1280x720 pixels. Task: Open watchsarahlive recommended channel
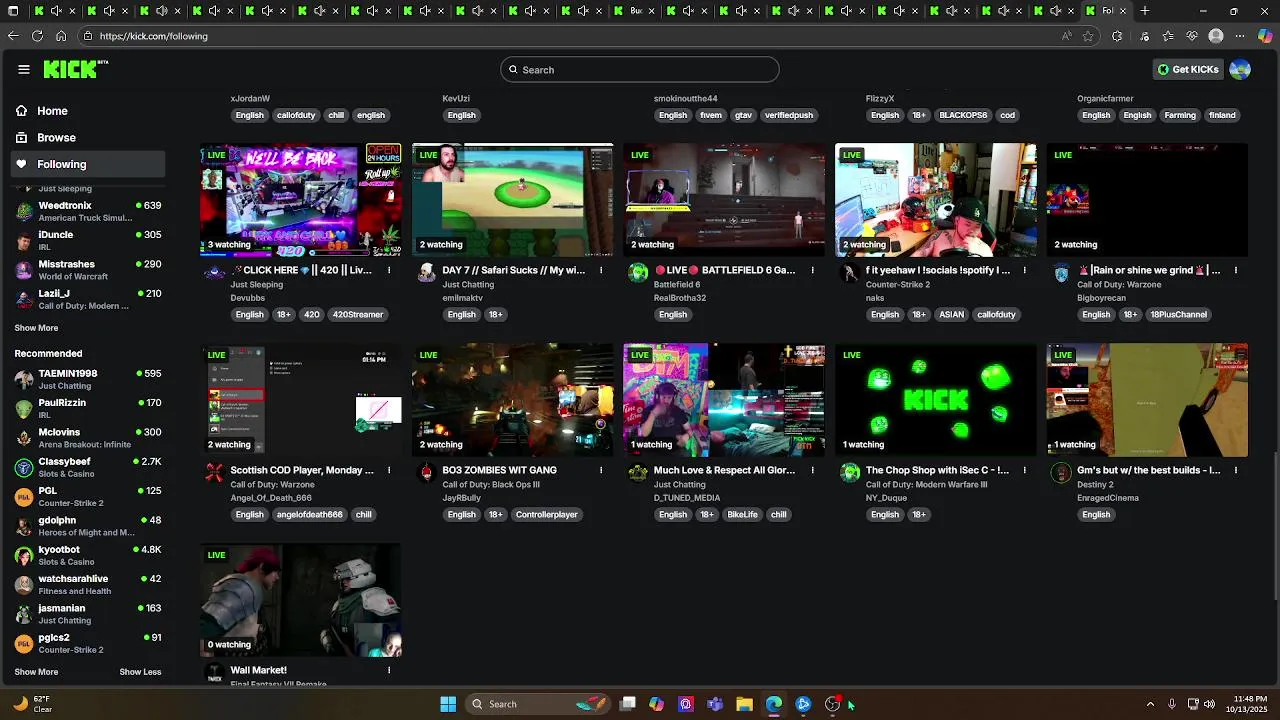88,585
